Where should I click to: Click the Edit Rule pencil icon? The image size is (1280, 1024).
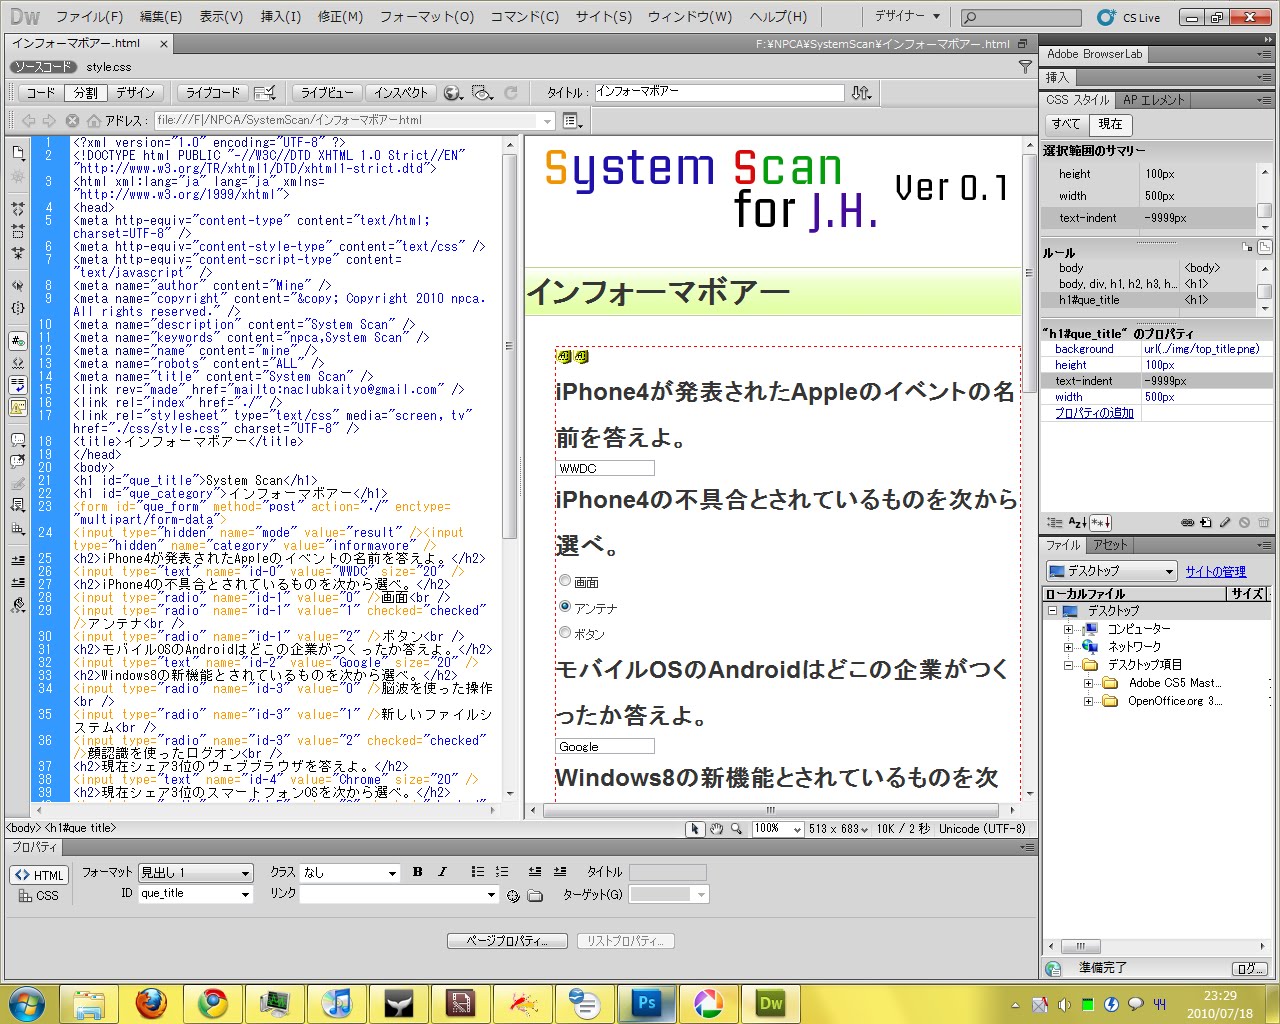point(1225,522)
